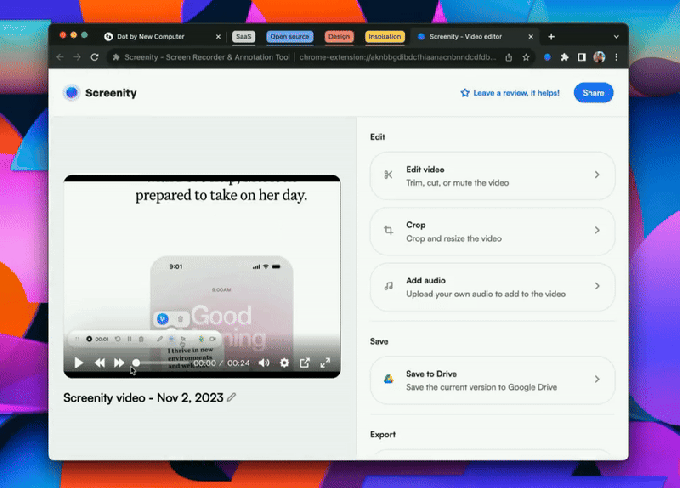Open a new browser tab with plus icon
Viewport: 680px width, 488px height.
click(x=551, y=36)
